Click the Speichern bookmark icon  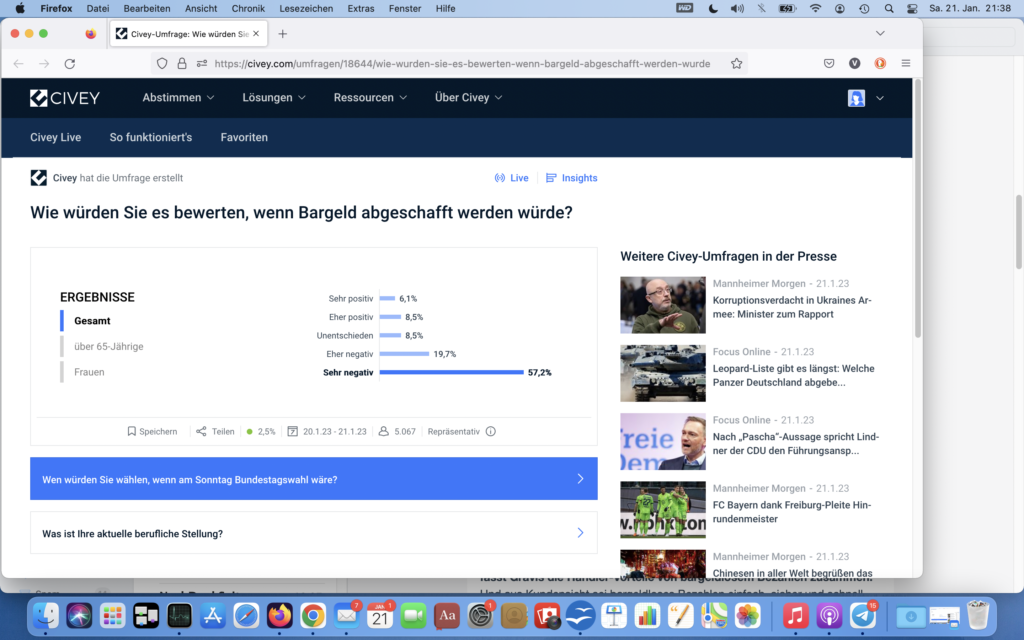pyautogui.click(x=132, y=432)
